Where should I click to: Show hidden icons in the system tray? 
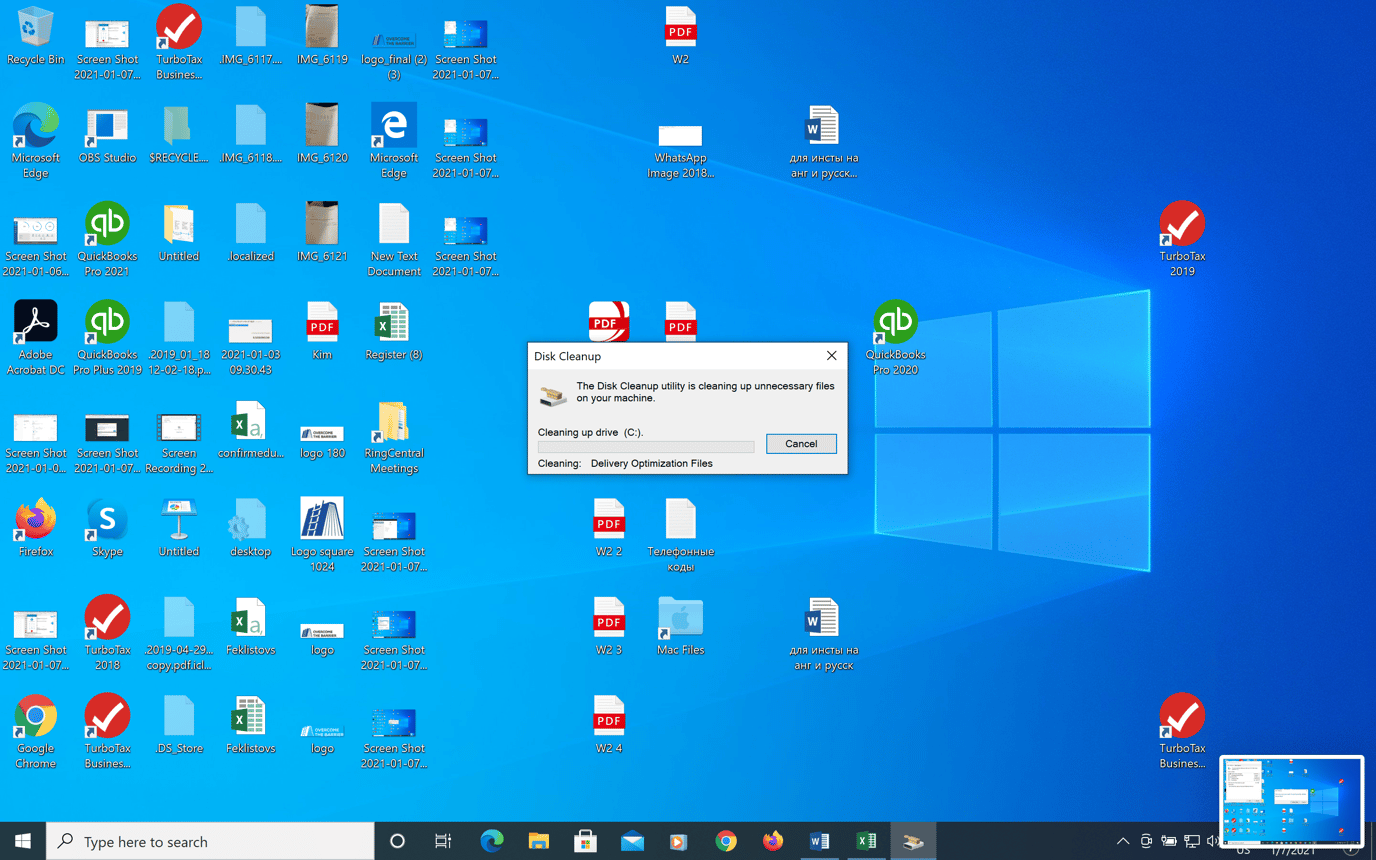pos(1123,841)
